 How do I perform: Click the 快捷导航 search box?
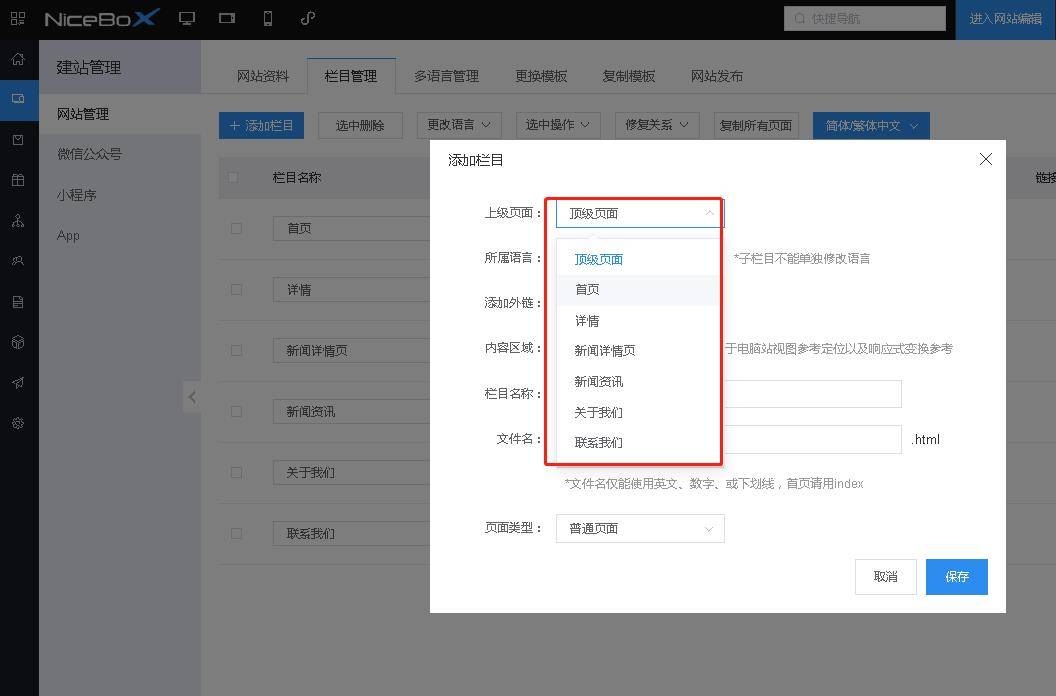[864, 18]
